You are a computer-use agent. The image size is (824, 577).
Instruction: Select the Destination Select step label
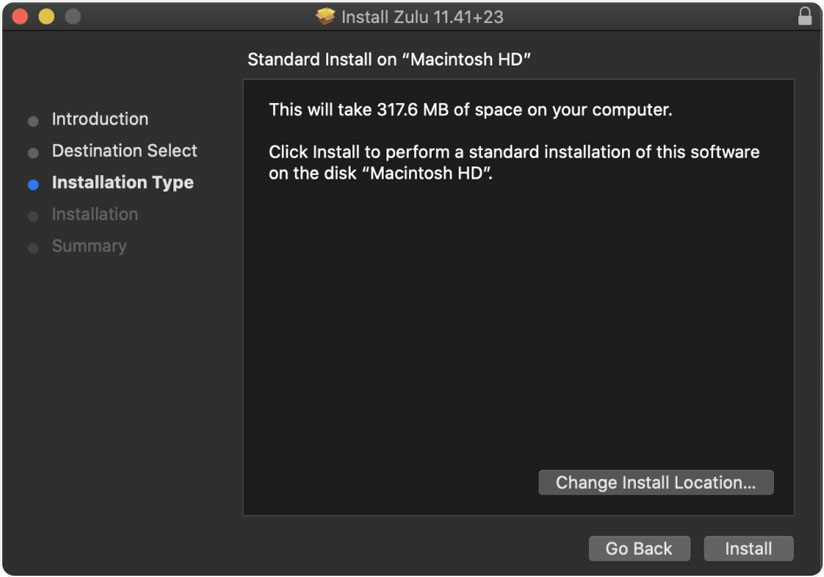pyautogui.click(x=125, y=151)
